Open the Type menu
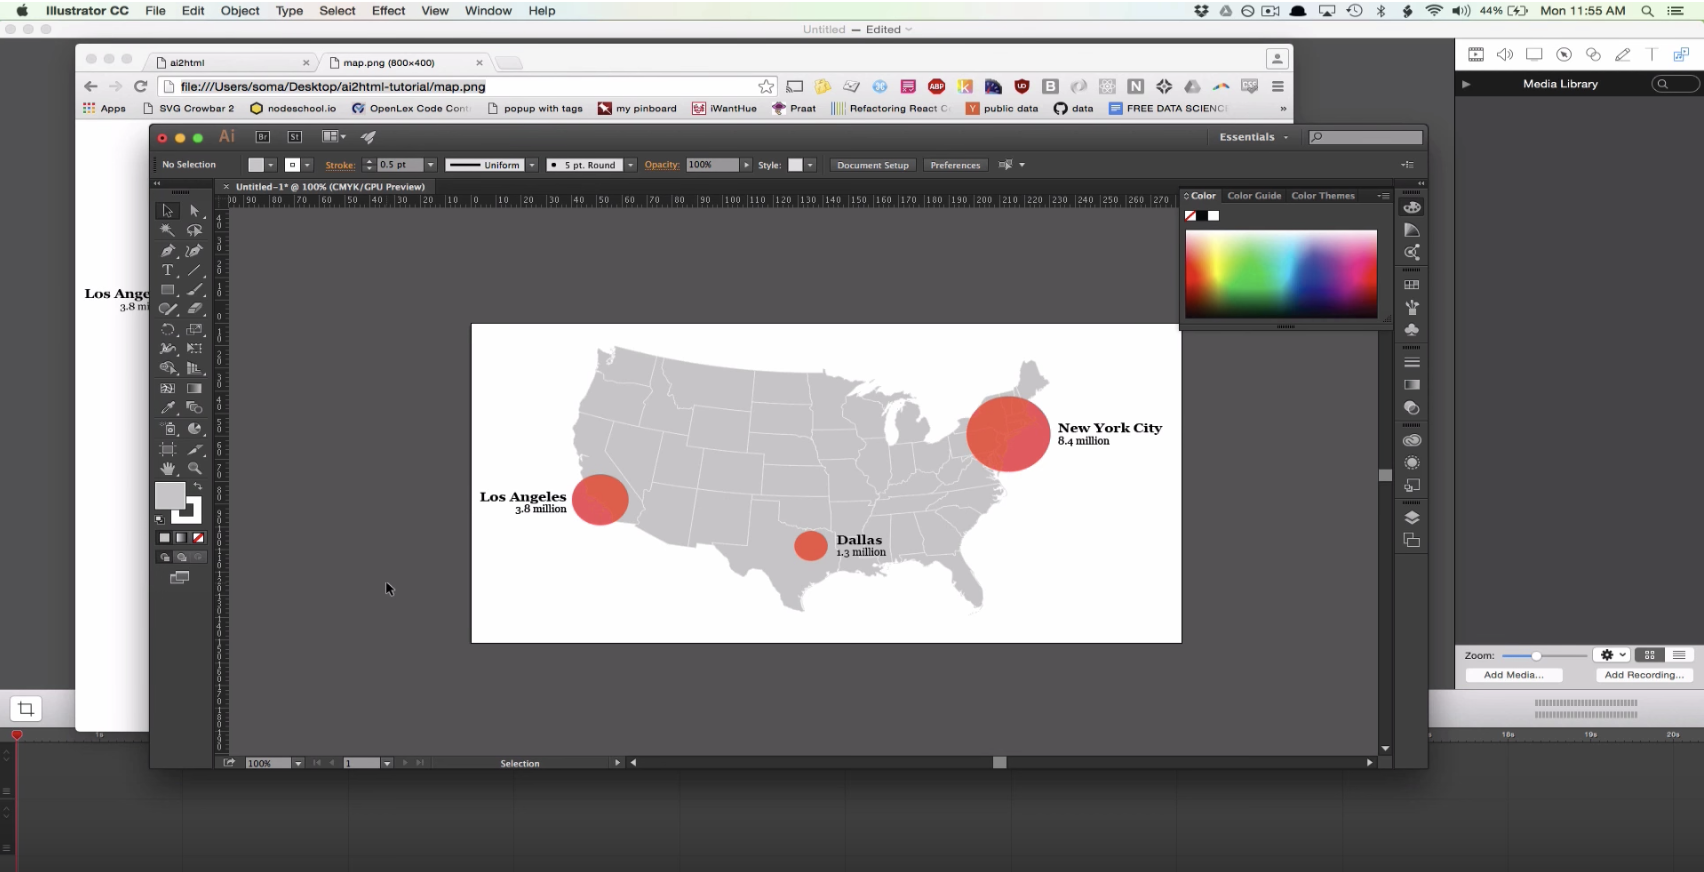1704x872 pixels. pyautogui.click(x=289, y=11)
